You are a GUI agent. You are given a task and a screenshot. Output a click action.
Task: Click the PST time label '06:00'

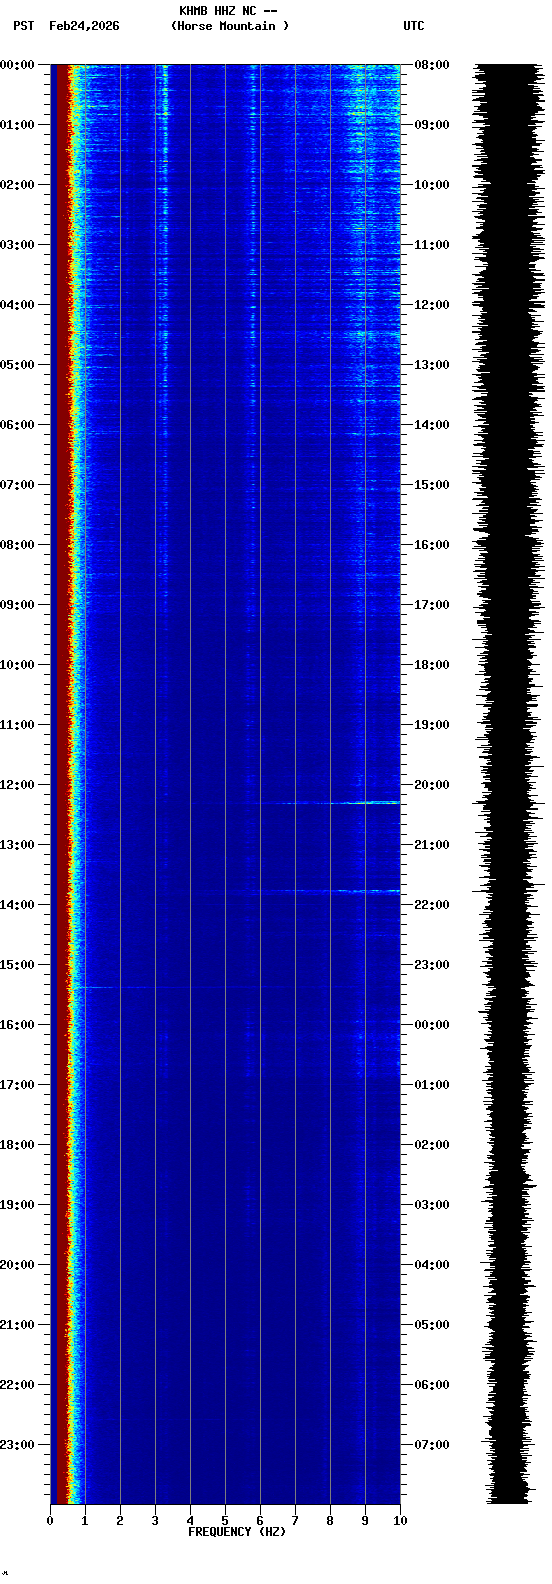click(x=17, y=425)
